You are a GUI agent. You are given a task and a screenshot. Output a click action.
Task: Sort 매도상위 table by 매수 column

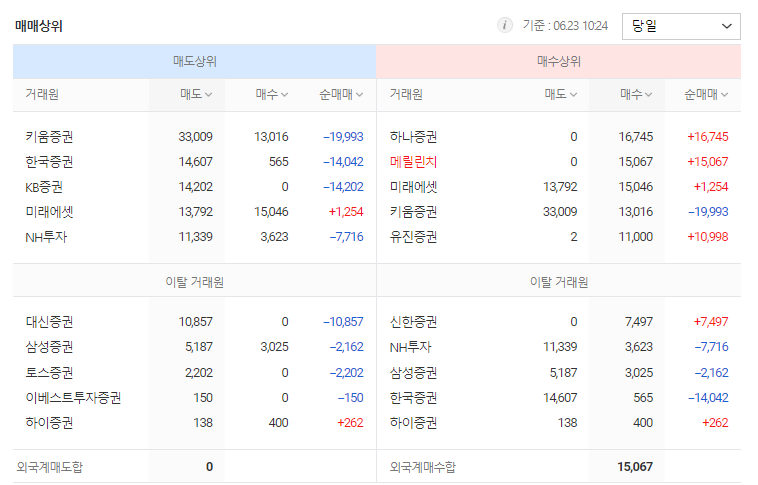pyautogui.click(x=272, y=94)
